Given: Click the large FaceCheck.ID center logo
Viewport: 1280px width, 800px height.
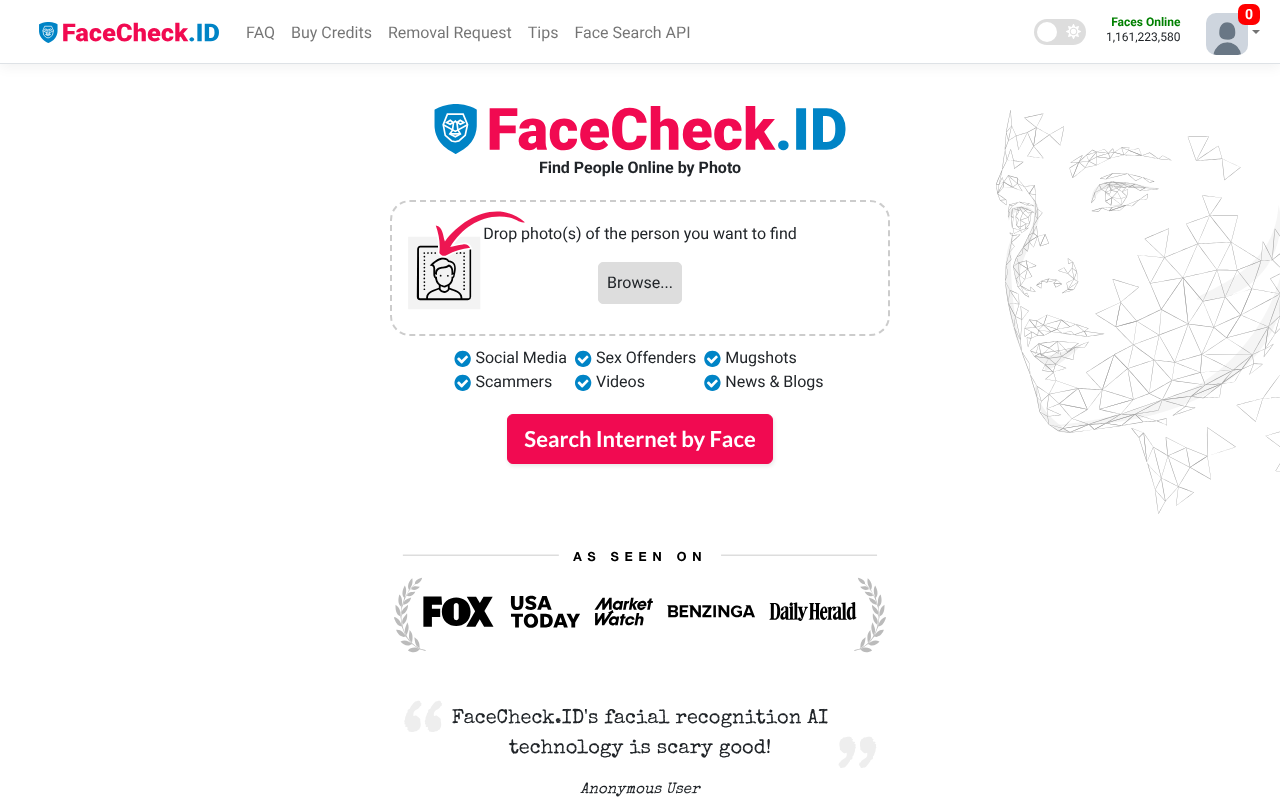Looking at the screenshot, I should pyautogui.click(x=640, y=130).
